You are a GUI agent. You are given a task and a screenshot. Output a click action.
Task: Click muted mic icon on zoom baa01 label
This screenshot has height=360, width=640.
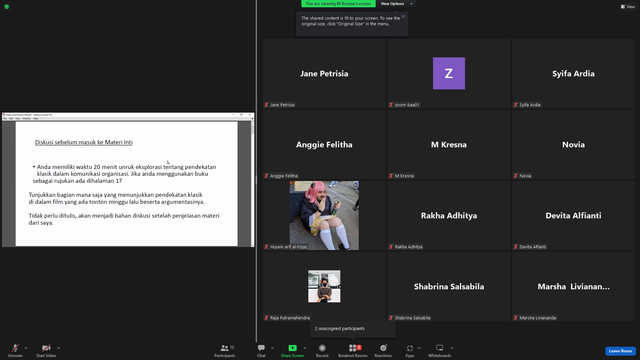click(x=391, y=105)
